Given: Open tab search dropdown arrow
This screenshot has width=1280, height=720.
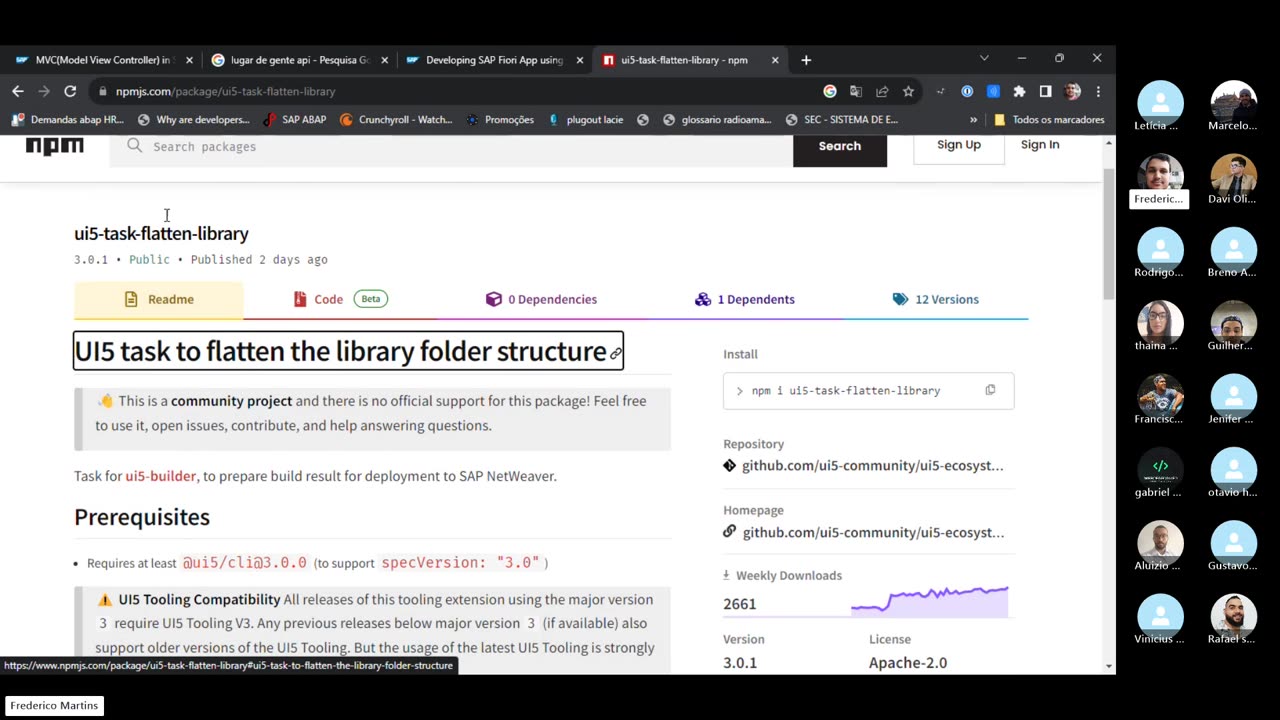Looking at the screenshot, I should point(984,59).
